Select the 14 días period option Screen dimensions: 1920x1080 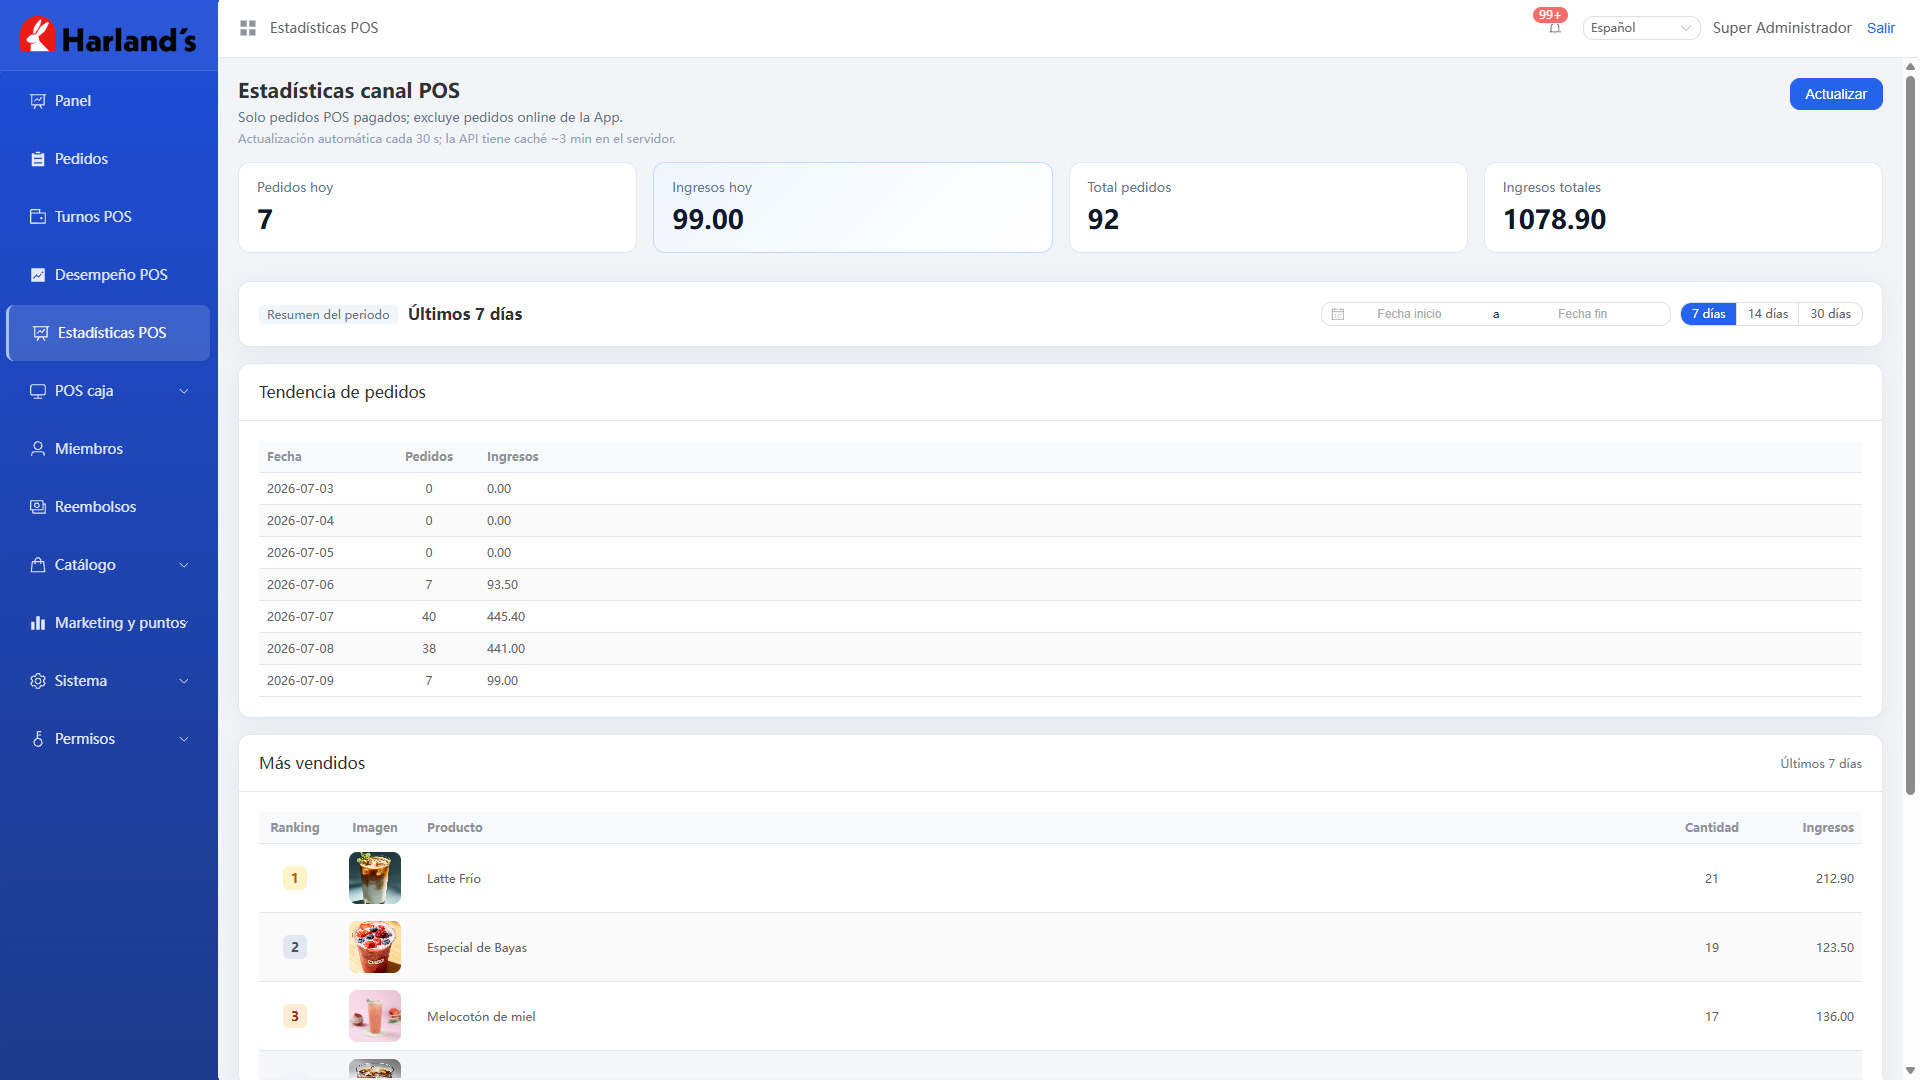pos(1768,314)
